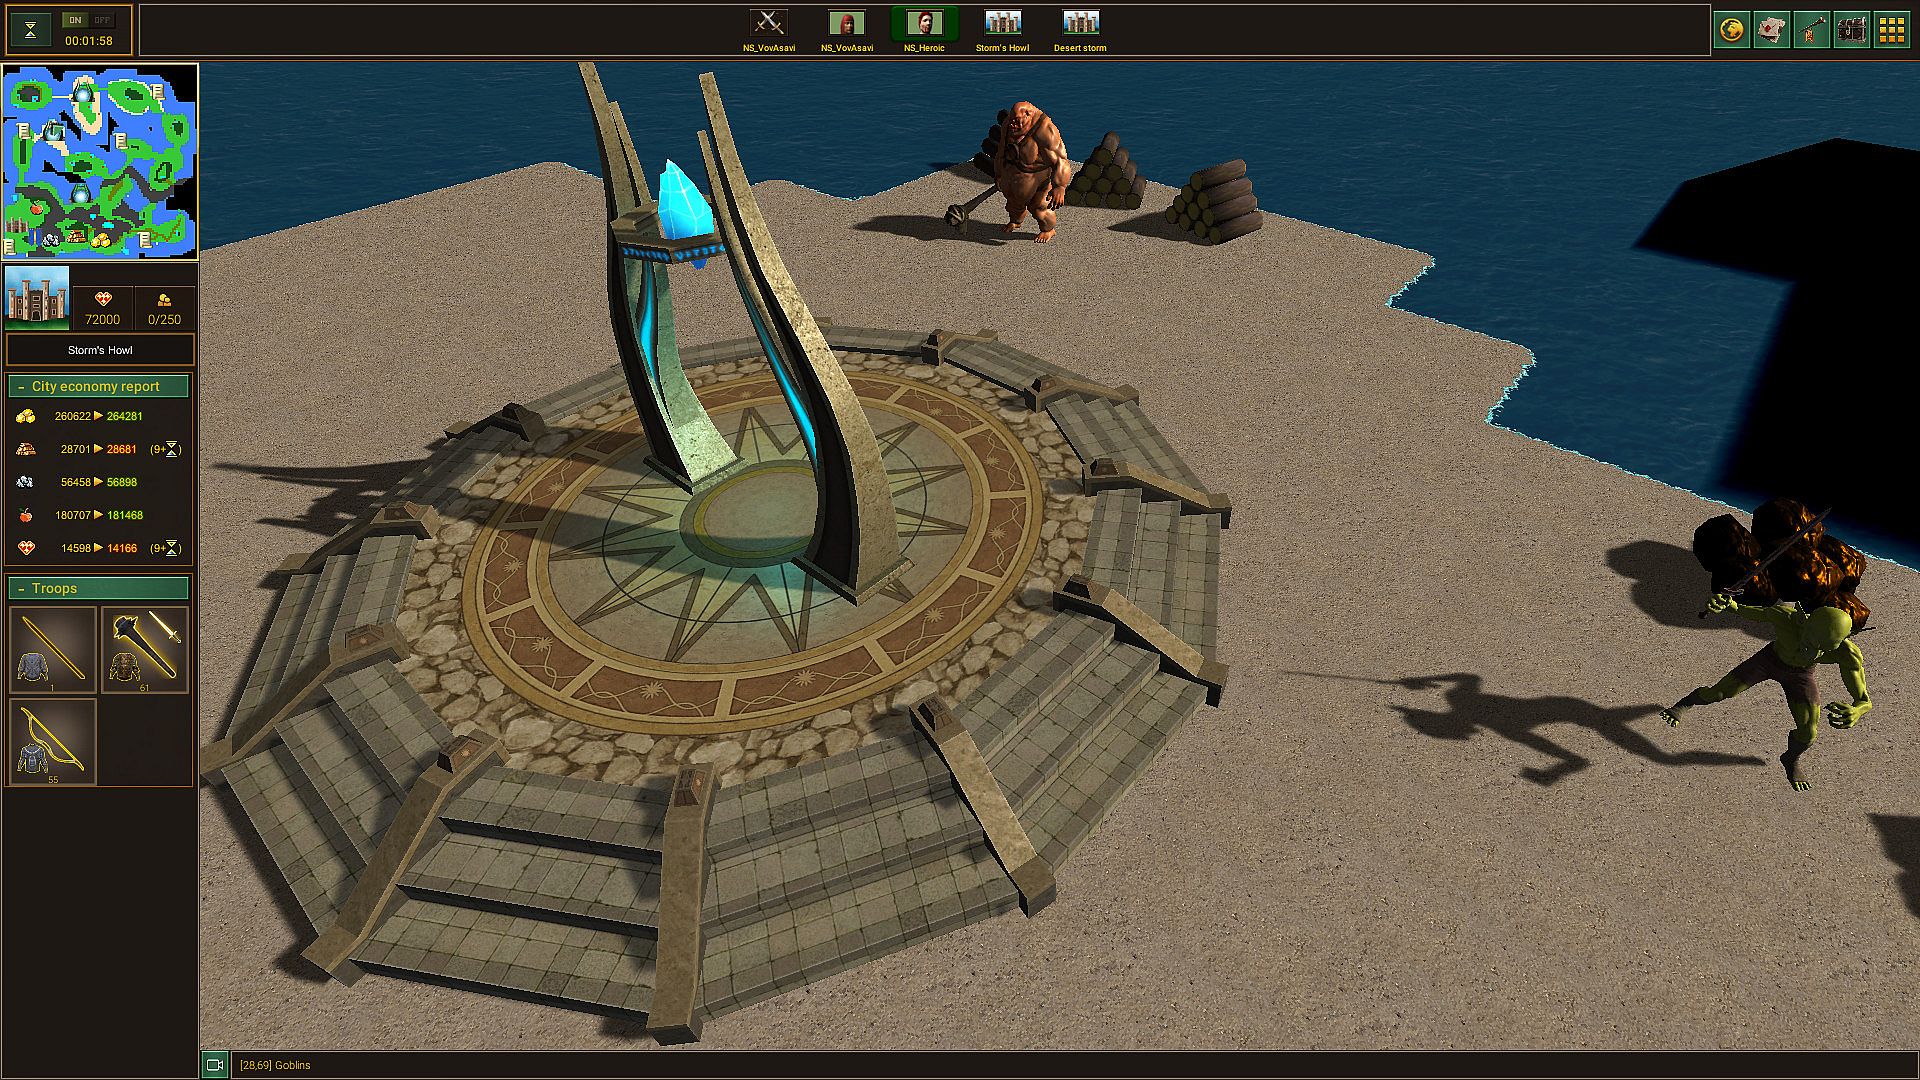The image size is (1920, 1080).
Task: Select the crossed swords NS_VovAsavi icon
Action: click(768, 23)
